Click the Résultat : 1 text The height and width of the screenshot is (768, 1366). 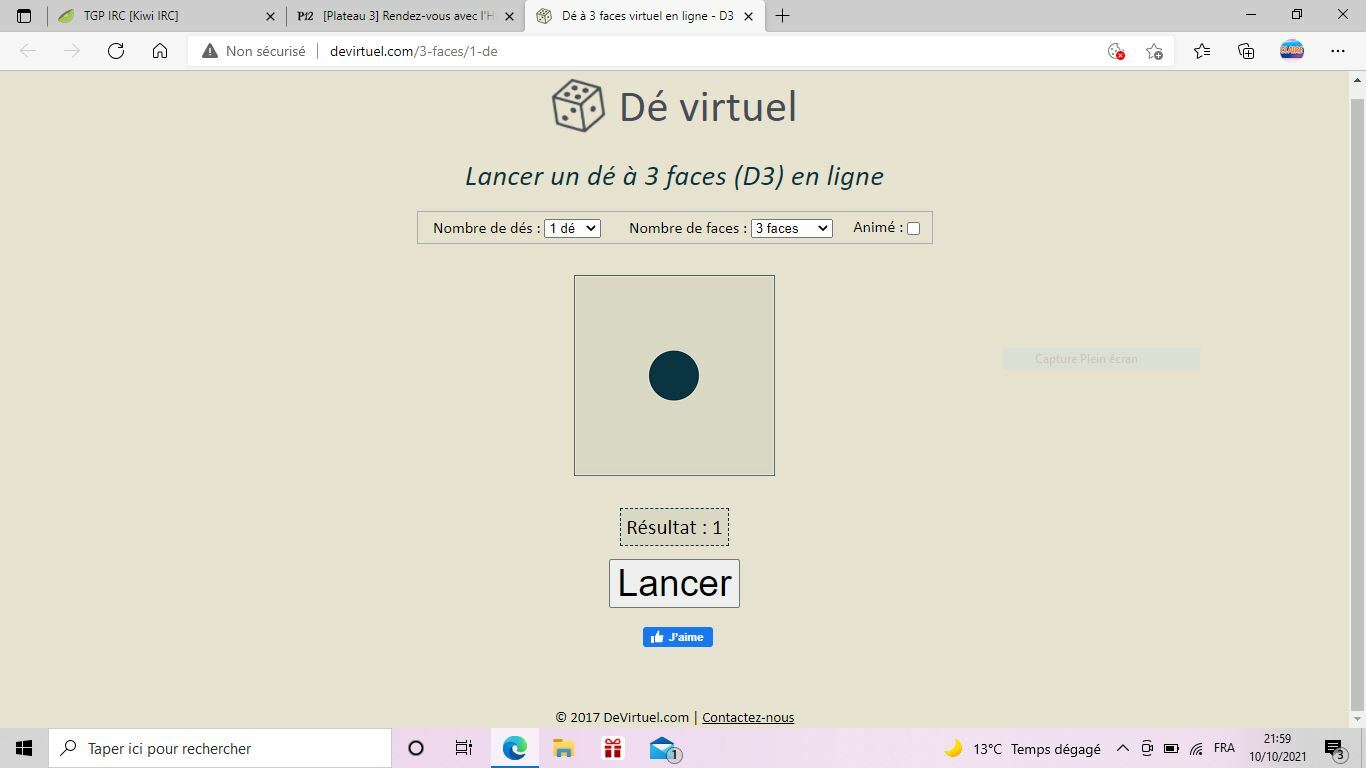point(674,527)
